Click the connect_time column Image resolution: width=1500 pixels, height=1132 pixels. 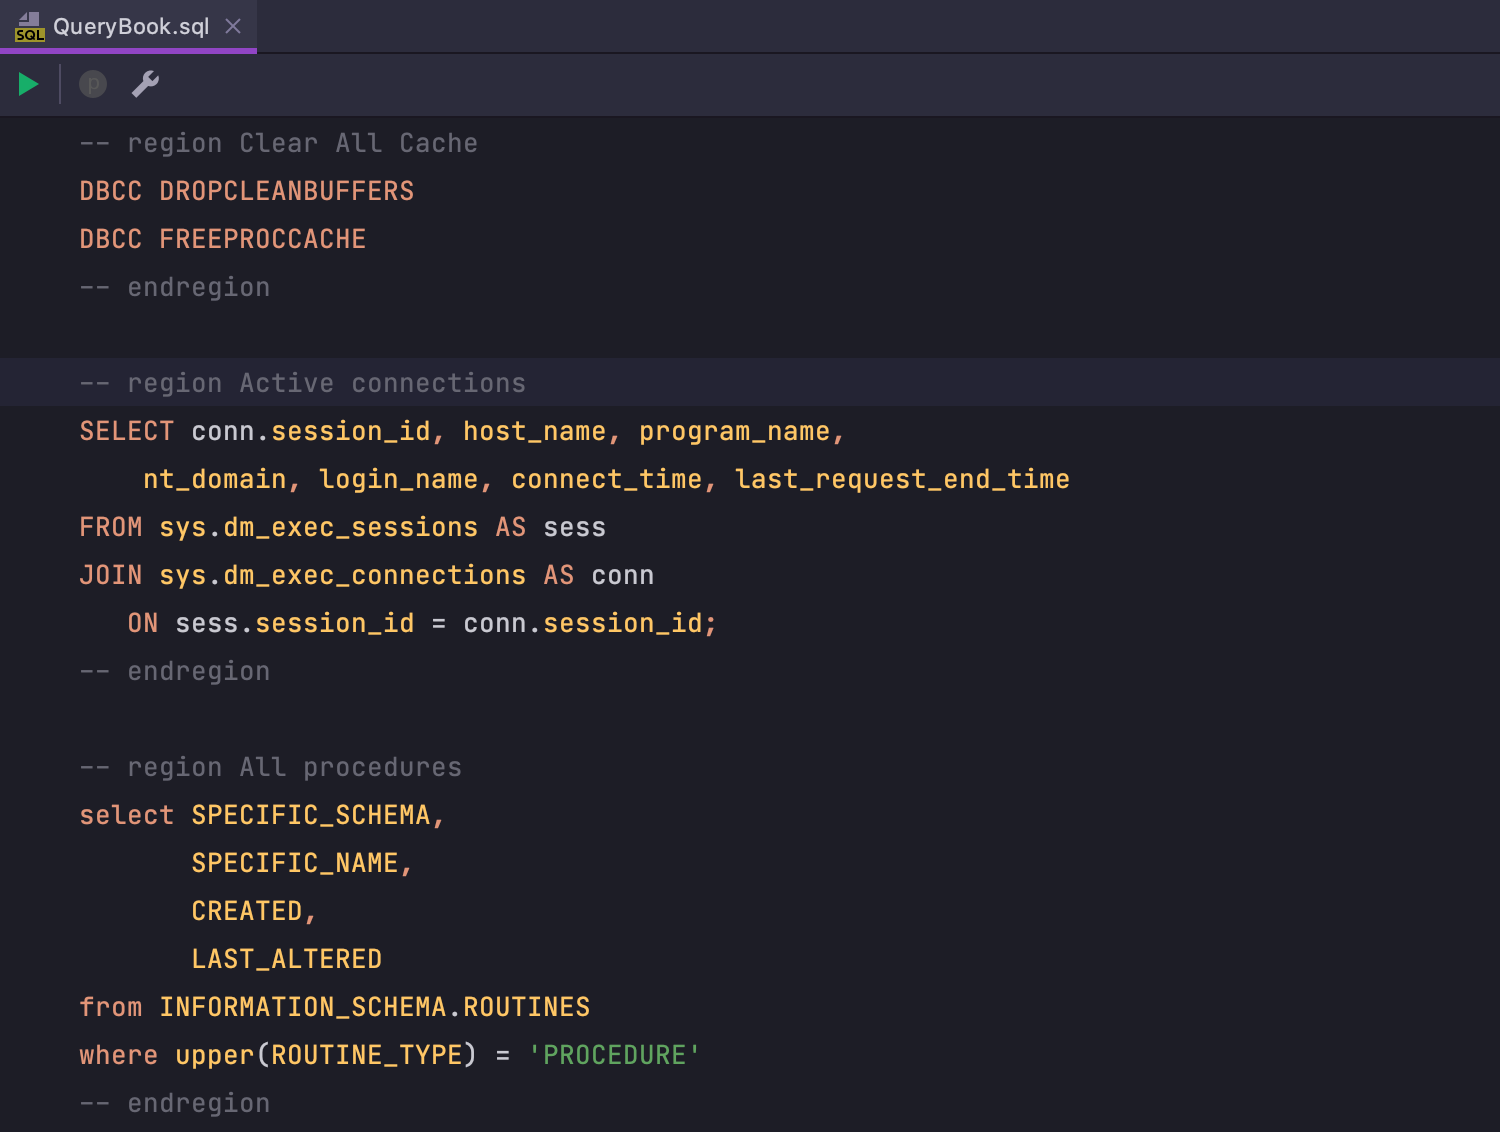(x=607, y=480)
